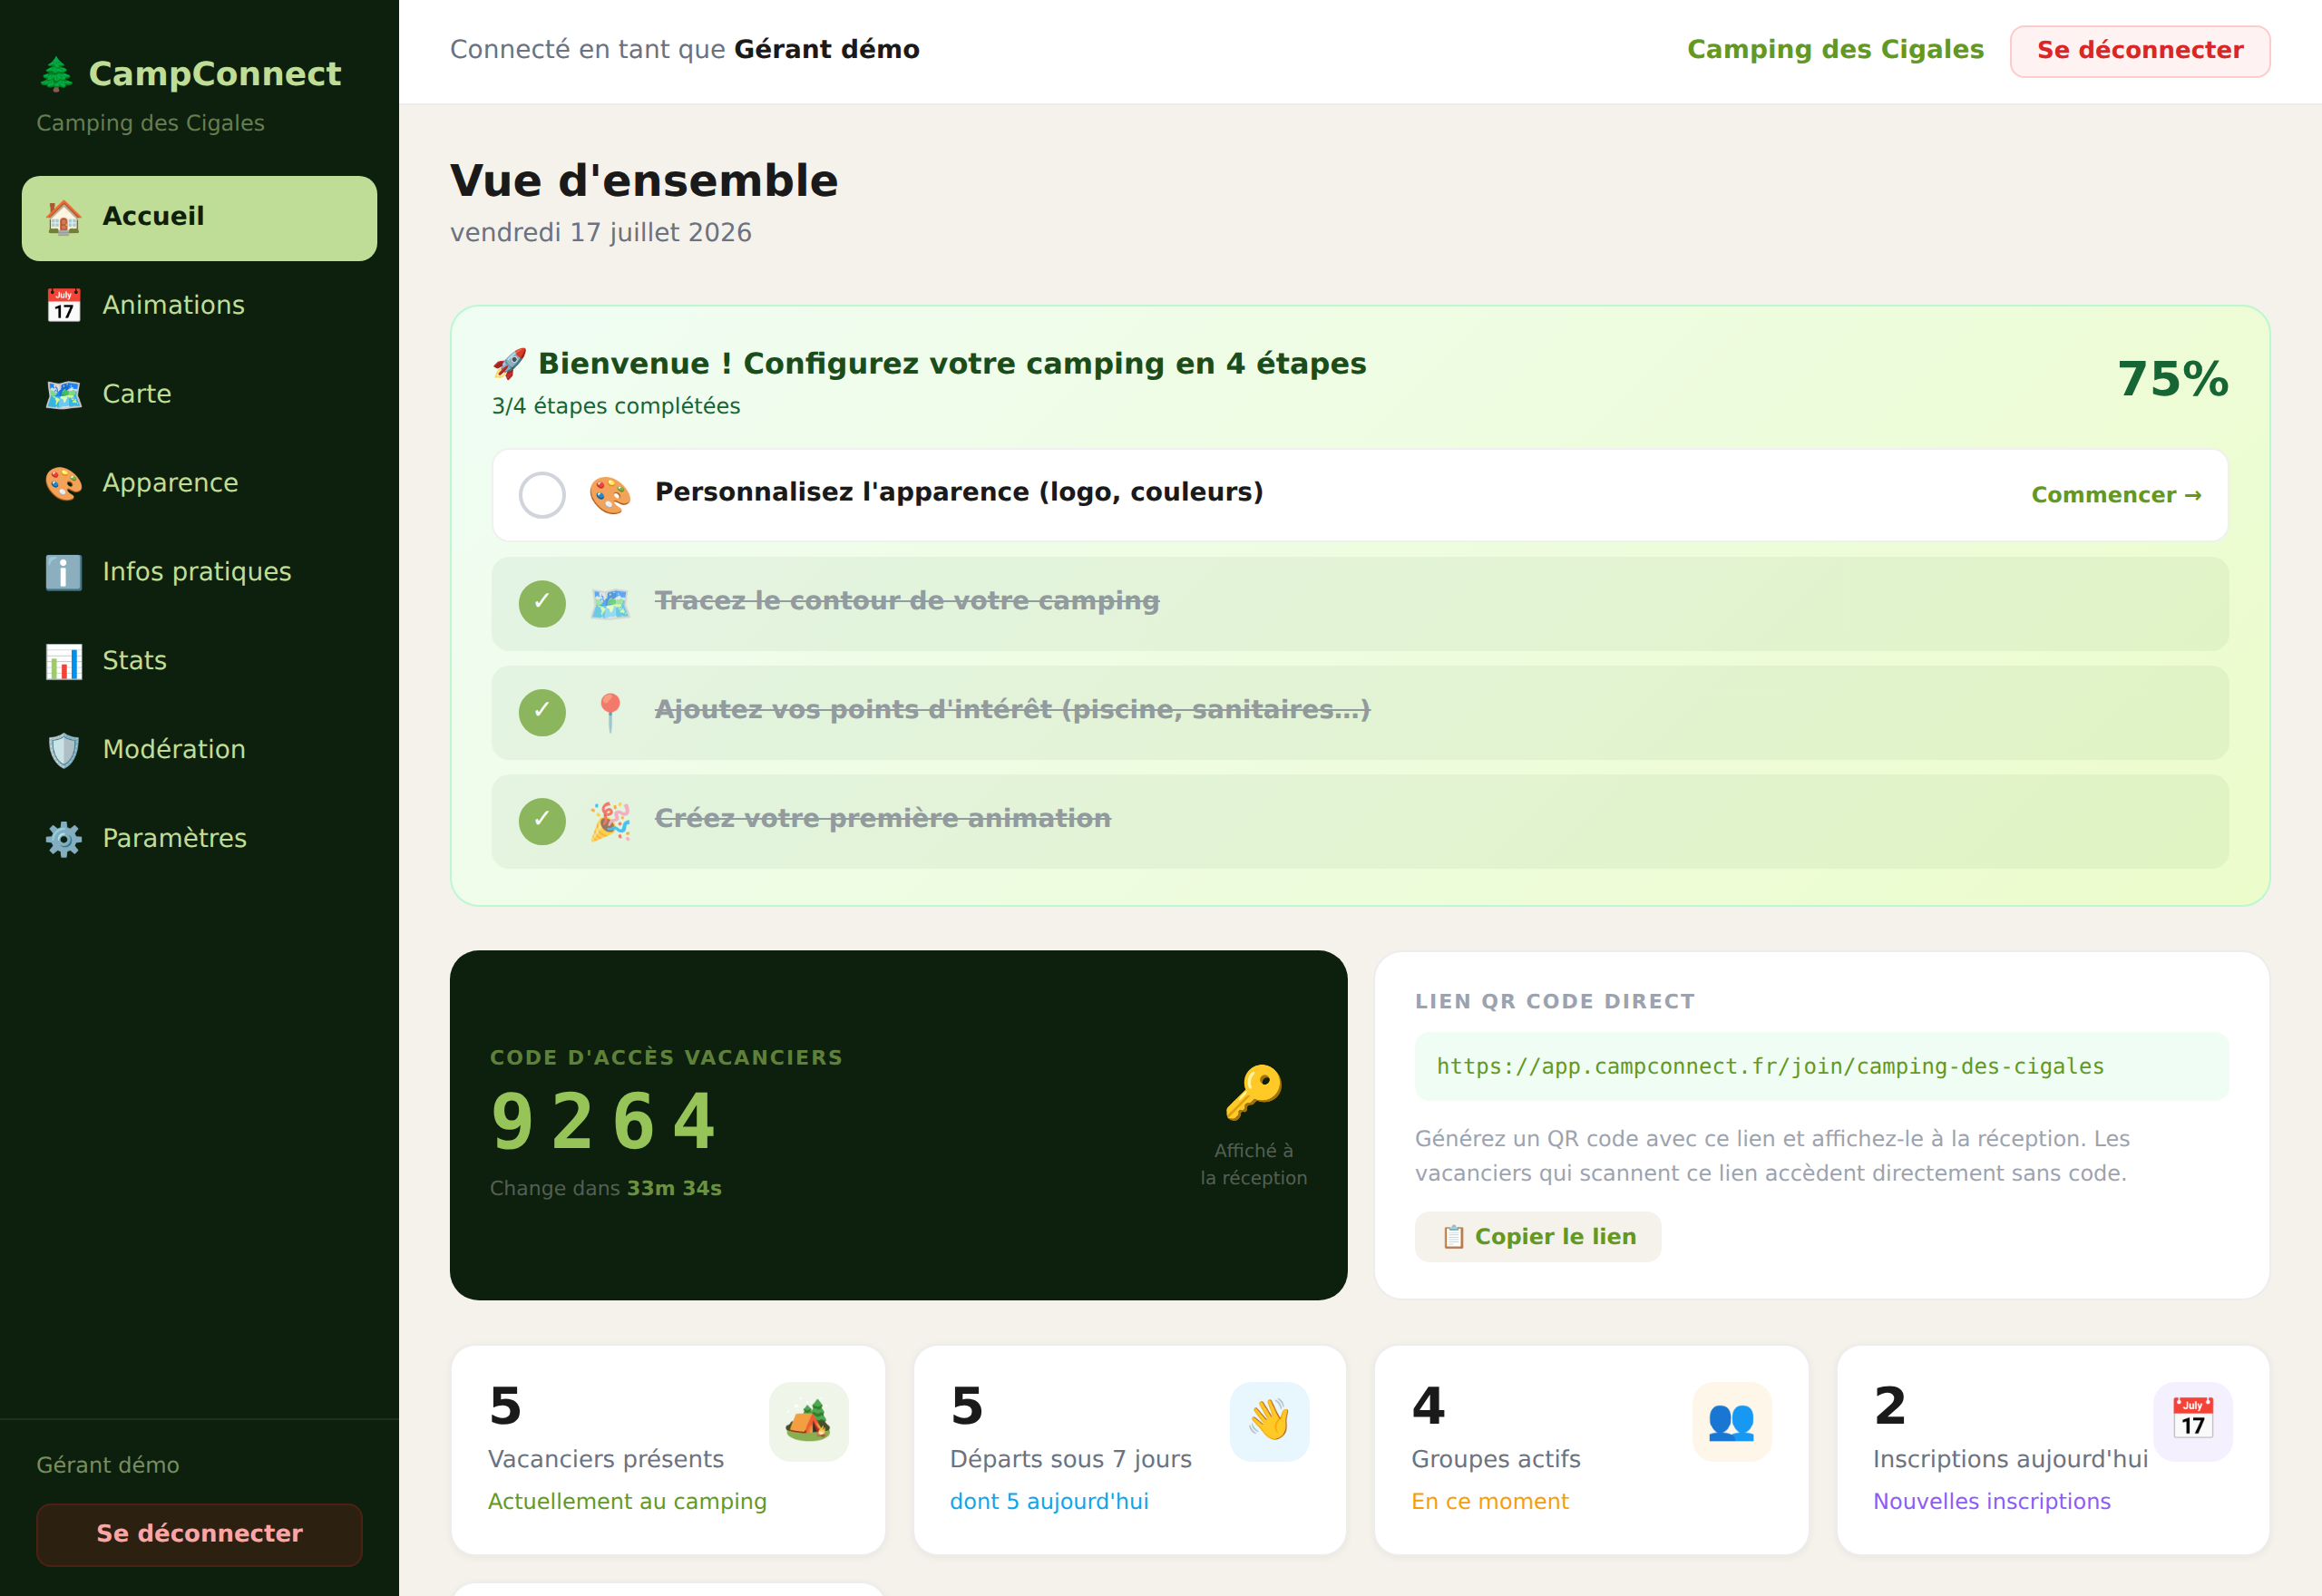Toggle the checkmark for Tracez le contour
Screen dimensions: 2322x1596
tap(542, 604)
